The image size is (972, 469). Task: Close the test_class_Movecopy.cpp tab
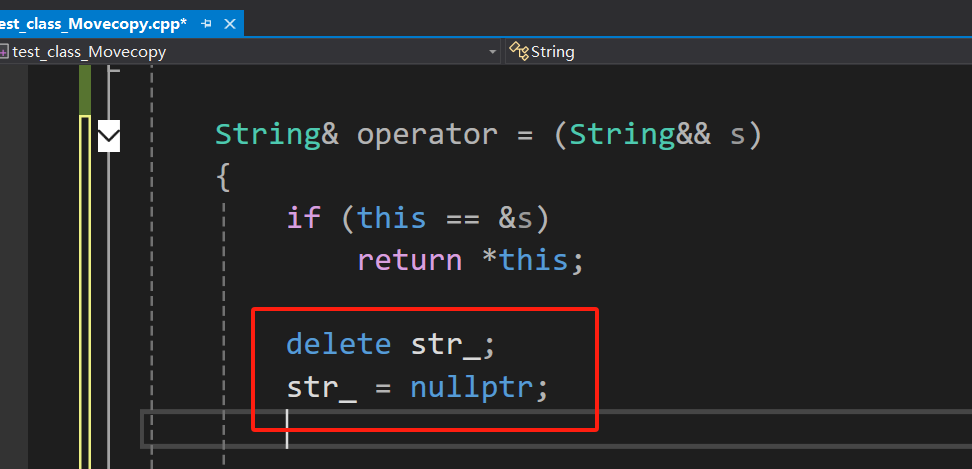pyautogui.click(x=230, y=24)
